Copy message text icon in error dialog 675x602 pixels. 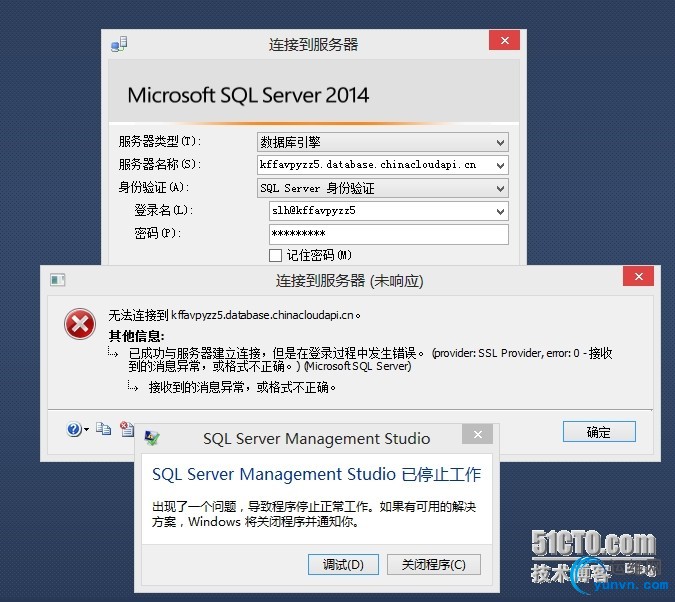pos(103,428)
